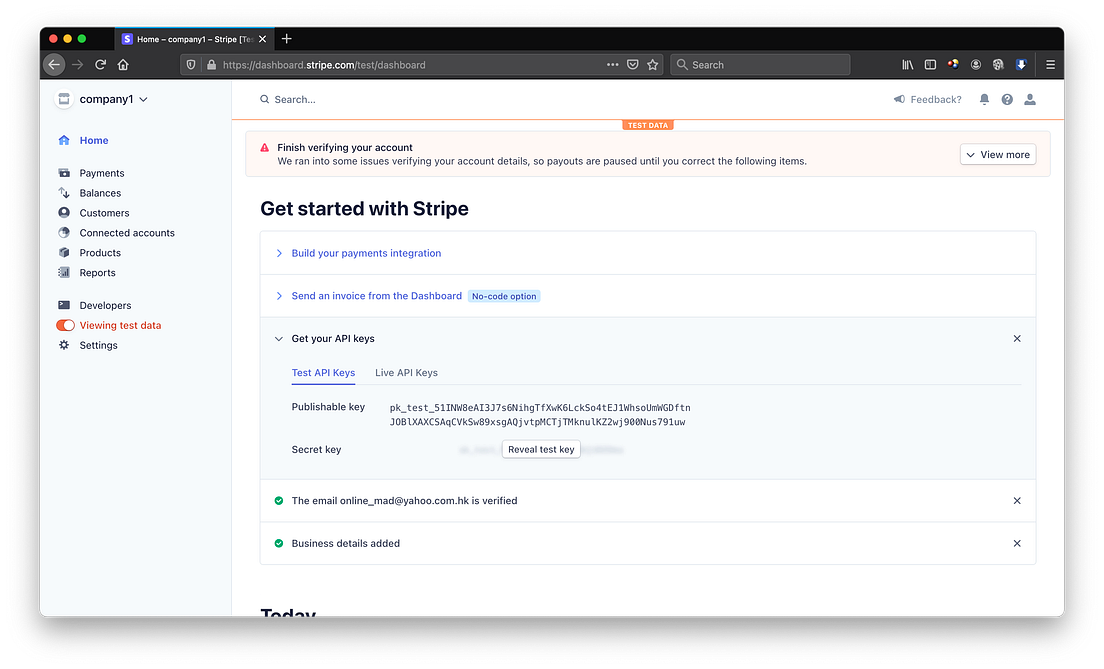
Task: Open Build your payments integration
Action: [366, 253]
